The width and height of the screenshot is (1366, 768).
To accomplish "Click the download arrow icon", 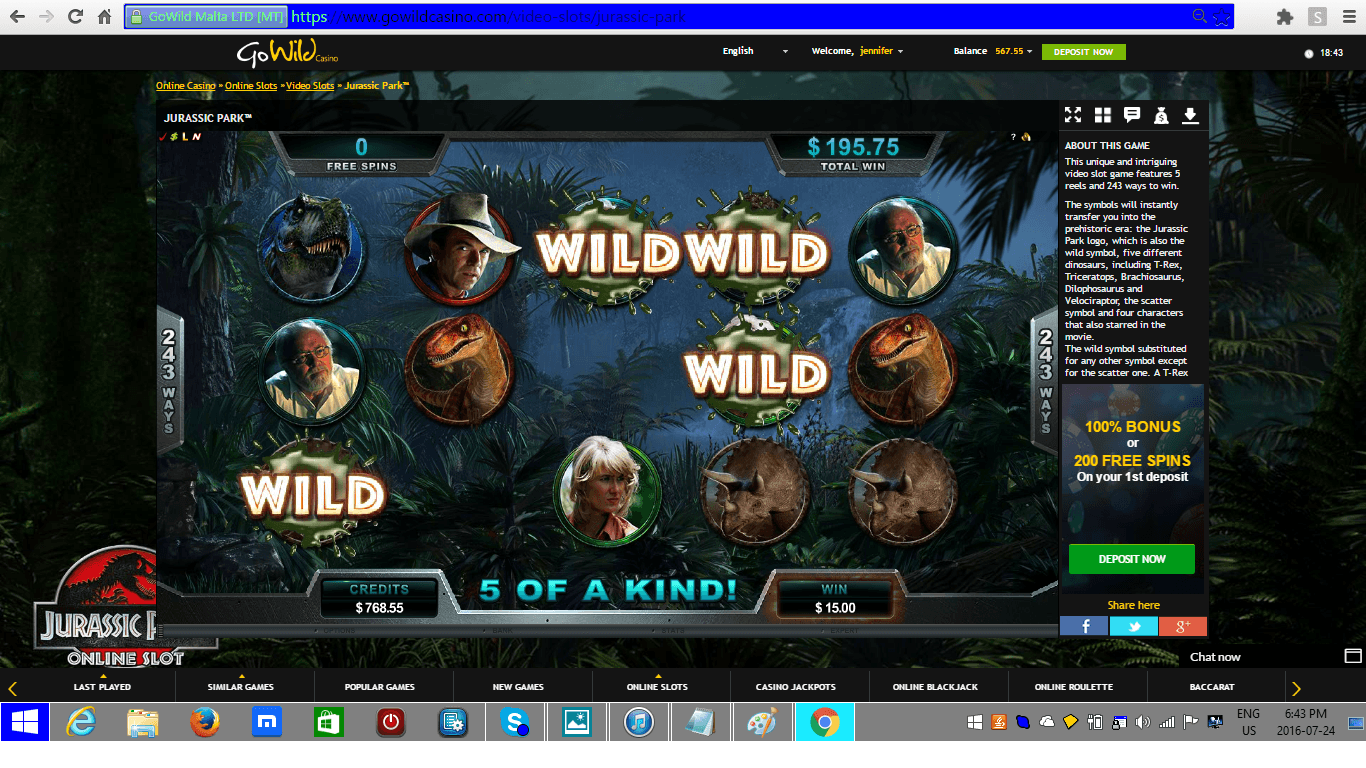I will 1190,115.
